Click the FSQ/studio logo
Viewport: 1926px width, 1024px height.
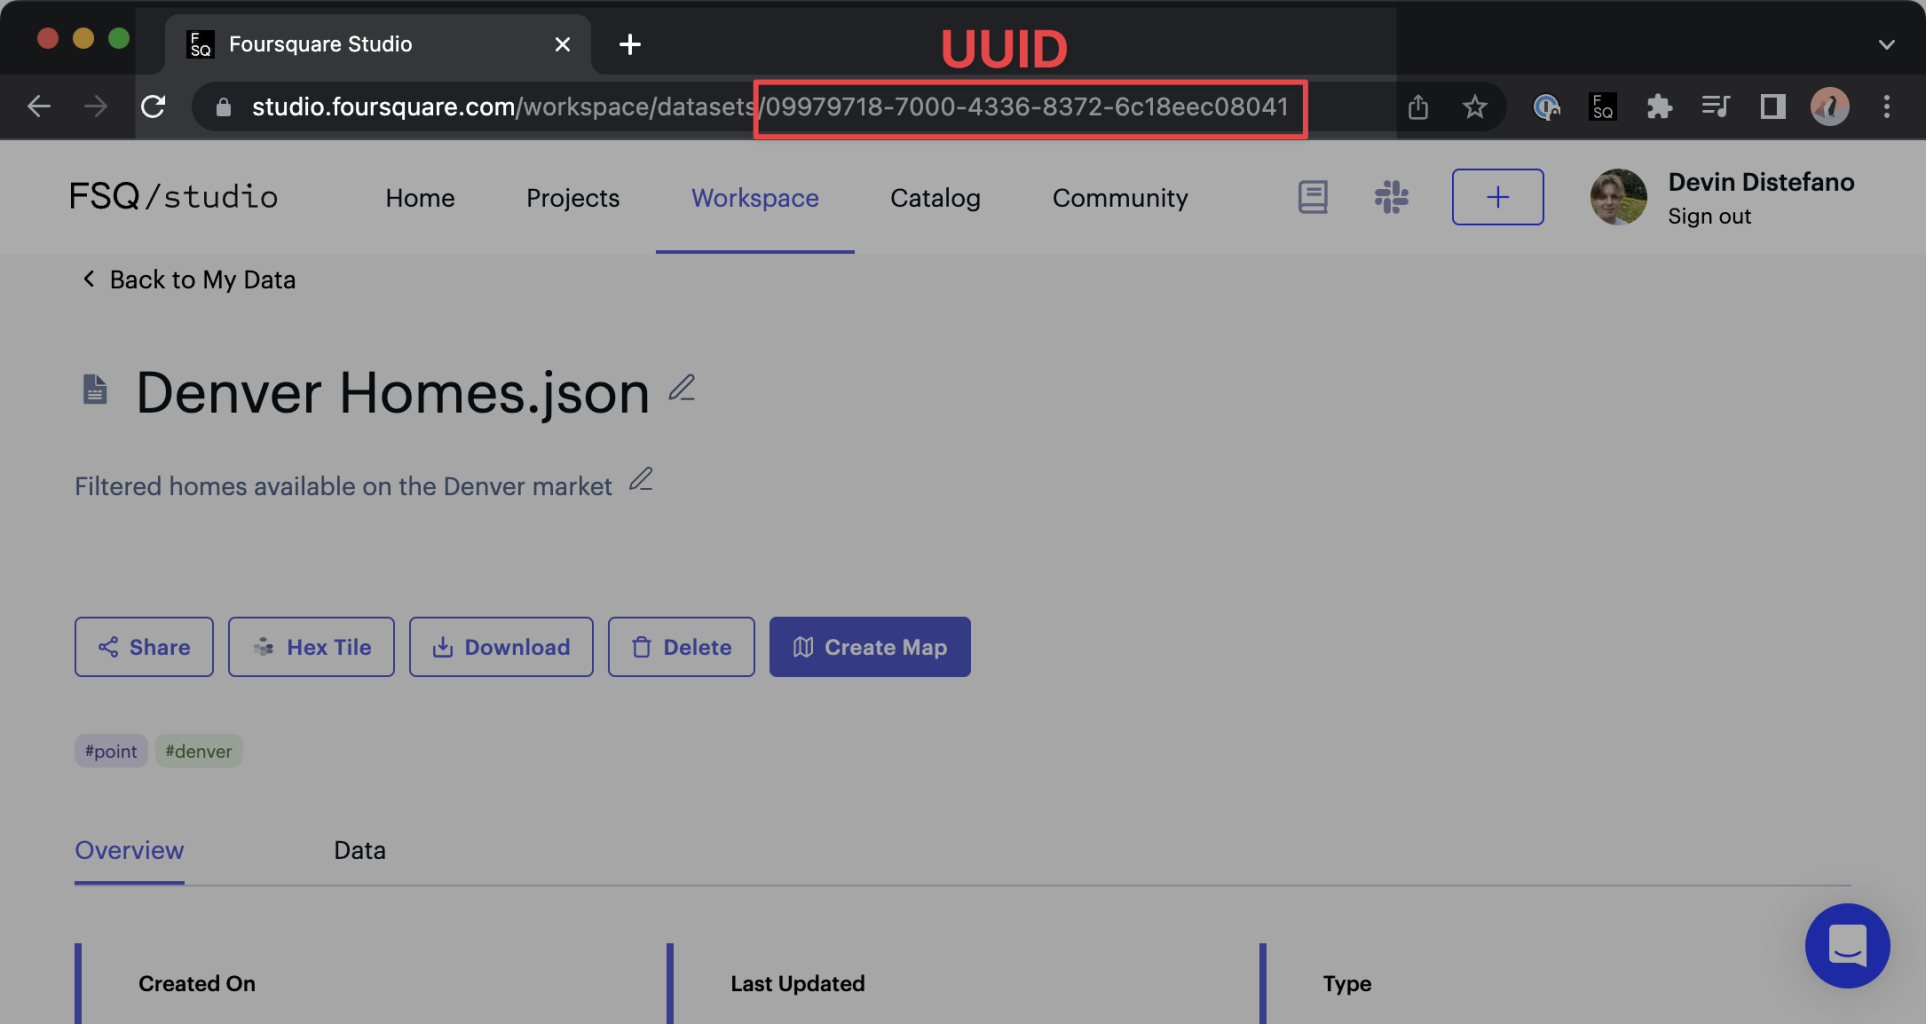[173, 197]
